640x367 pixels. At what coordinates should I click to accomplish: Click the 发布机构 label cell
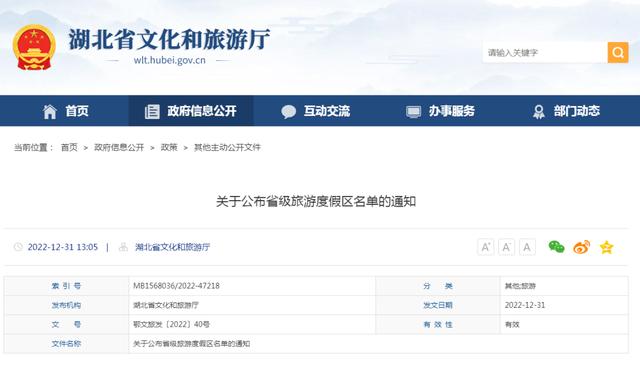[x=66, y=305]
